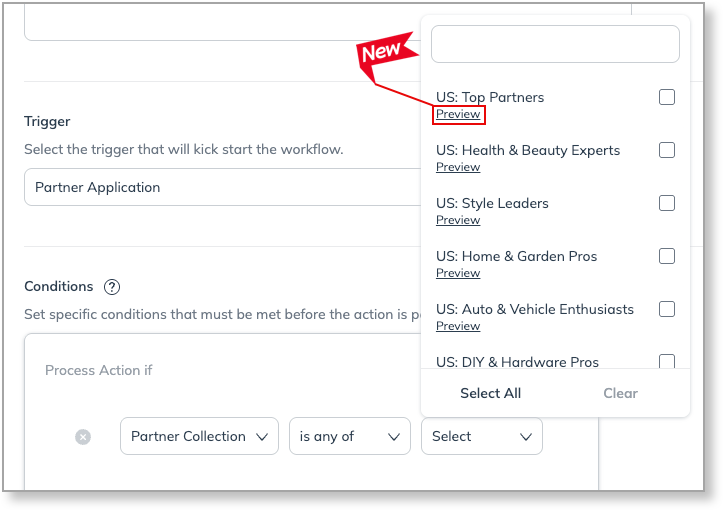Select the US: Home & Garden Pros checkbox
Screen dimensions: 723x510
click(667, 256)
